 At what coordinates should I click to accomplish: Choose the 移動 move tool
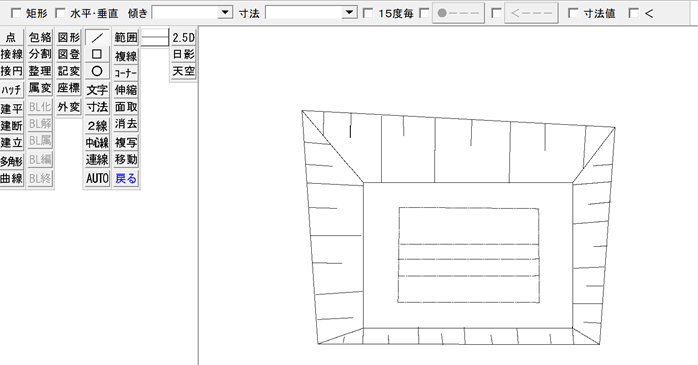coord(126,159)
